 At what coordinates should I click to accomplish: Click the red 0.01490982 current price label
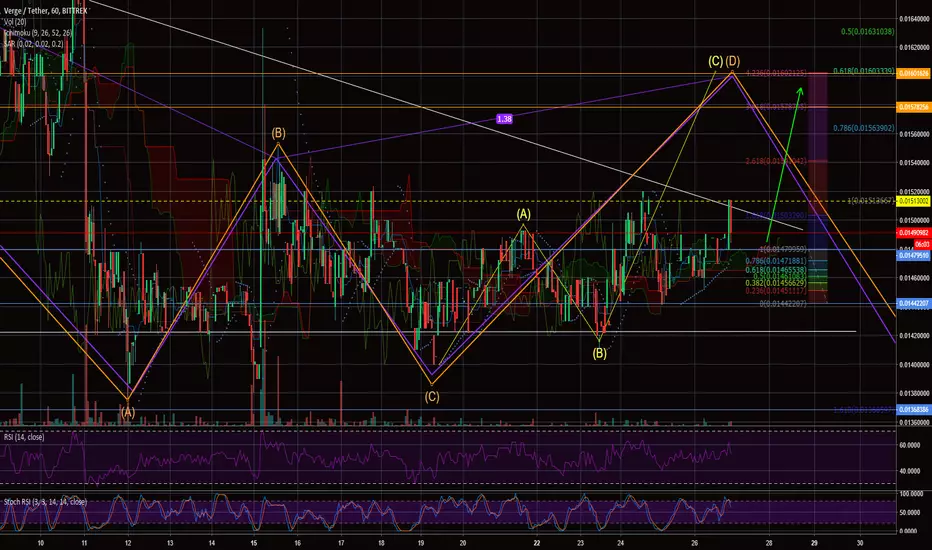pos(913,233)
